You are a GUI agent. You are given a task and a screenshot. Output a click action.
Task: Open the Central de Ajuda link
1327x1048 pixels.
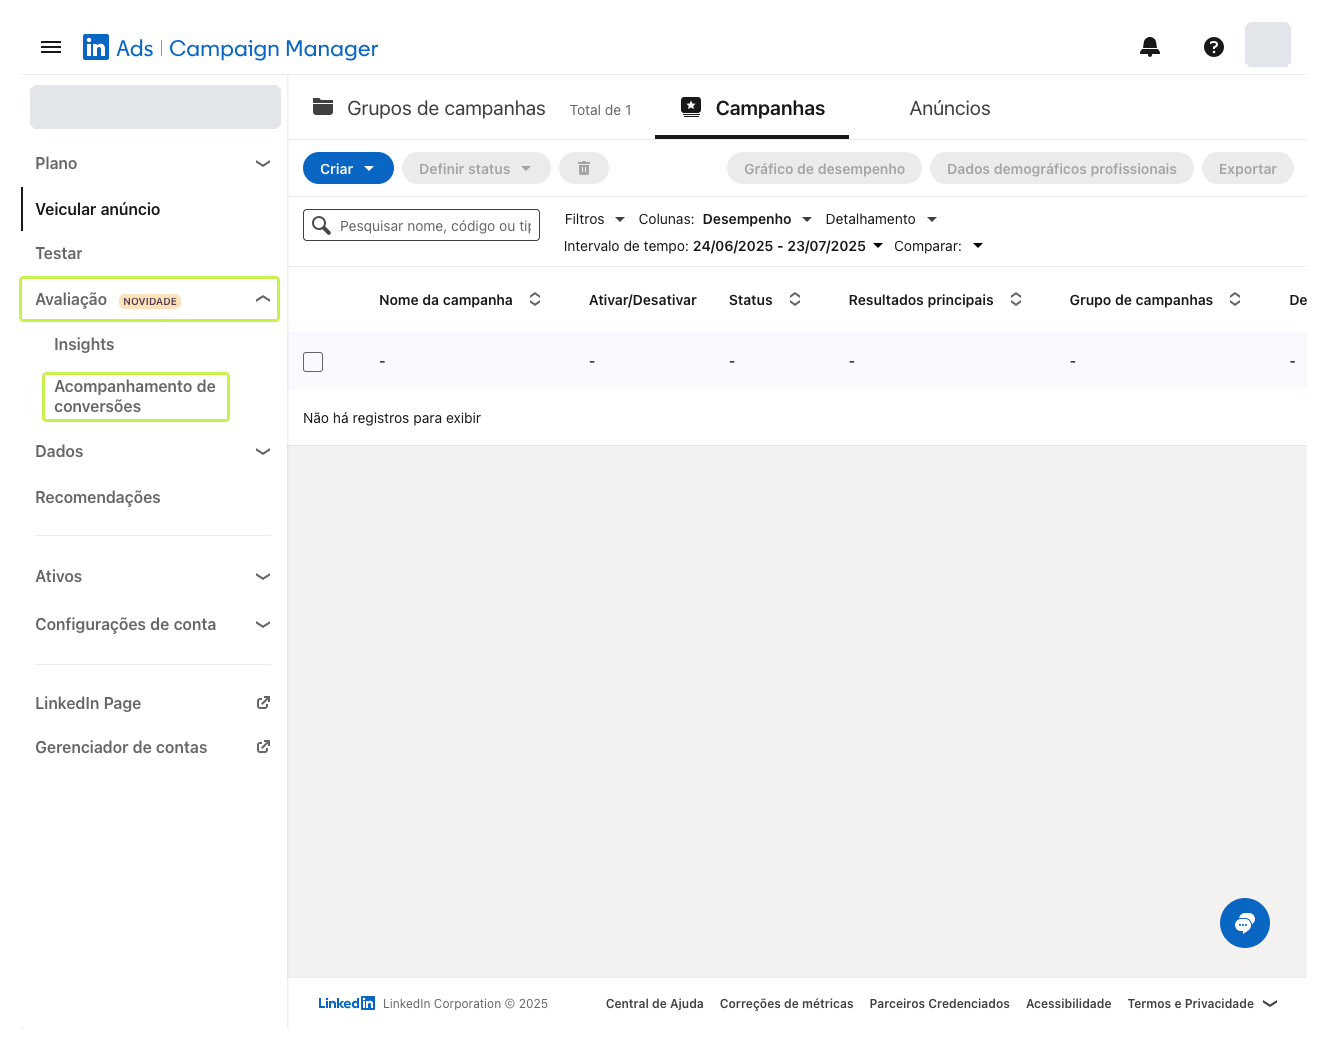pyautogui.click(x=654, y=1003)
